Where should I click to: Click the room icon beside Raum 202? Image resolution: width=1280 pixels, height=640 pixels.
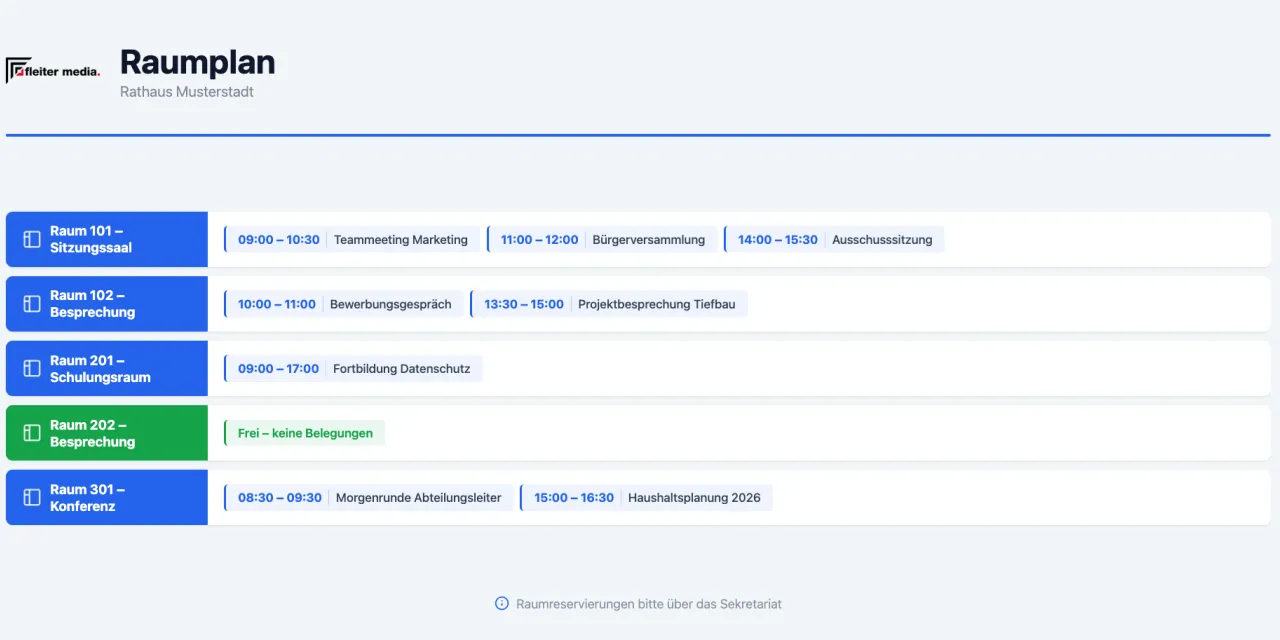[32, 433]
